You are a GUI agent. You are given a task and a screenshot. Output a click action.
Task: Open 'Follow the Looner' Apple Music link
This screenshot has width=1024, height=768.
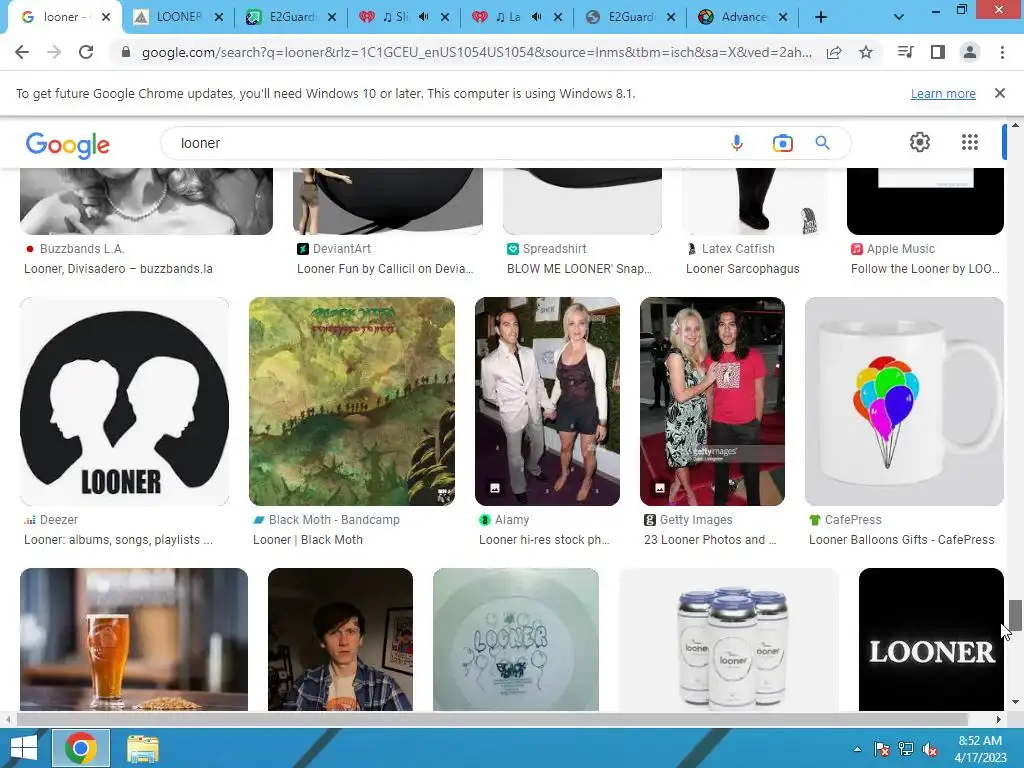pos(925,268)
